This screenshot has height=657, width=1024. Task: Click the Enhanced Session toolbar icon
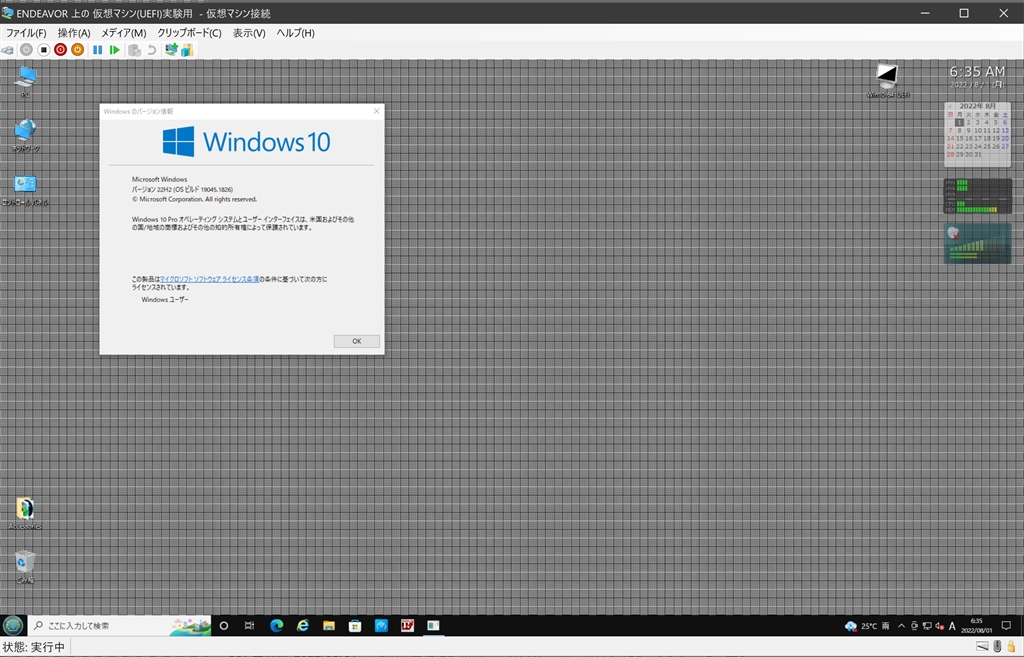pyautogui.click(x=171, y=50)
